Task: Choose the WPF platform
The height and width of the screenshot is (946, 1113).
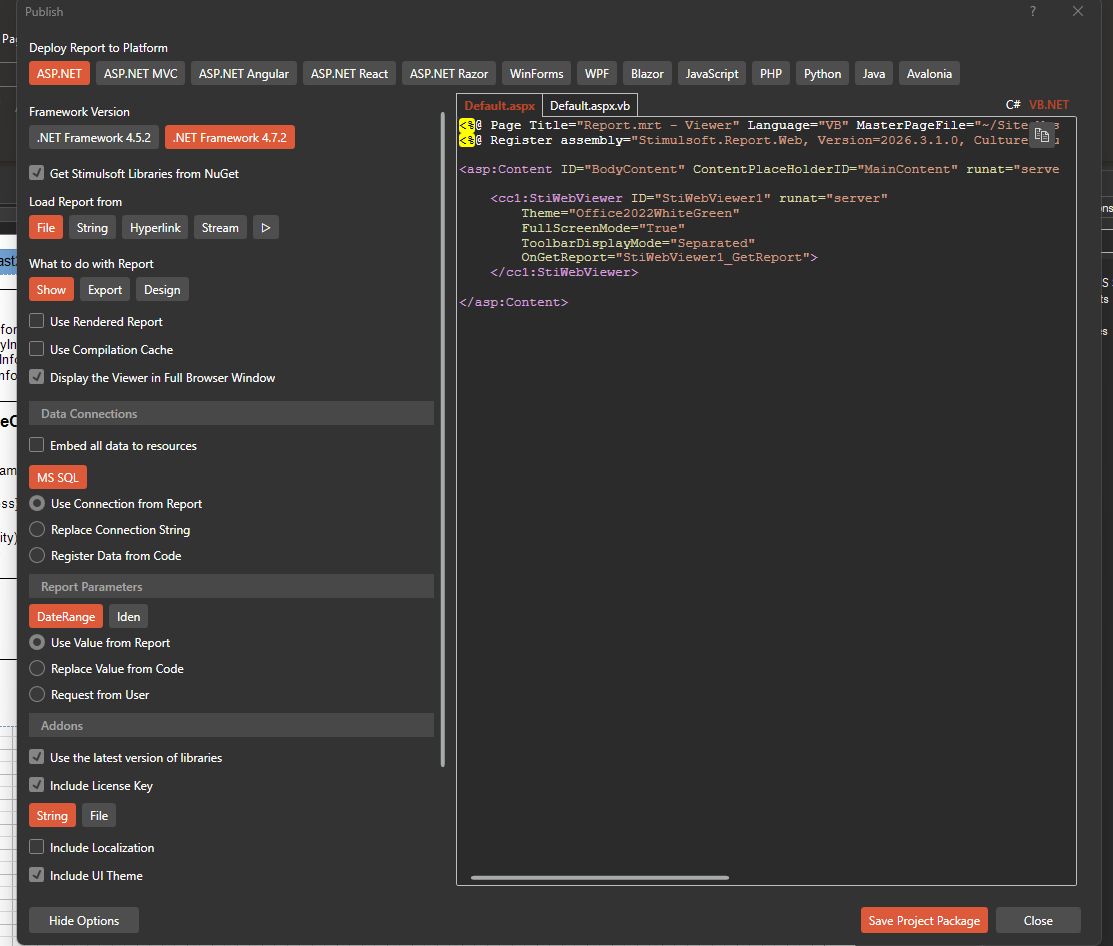Action: click(x=597, y=74)
